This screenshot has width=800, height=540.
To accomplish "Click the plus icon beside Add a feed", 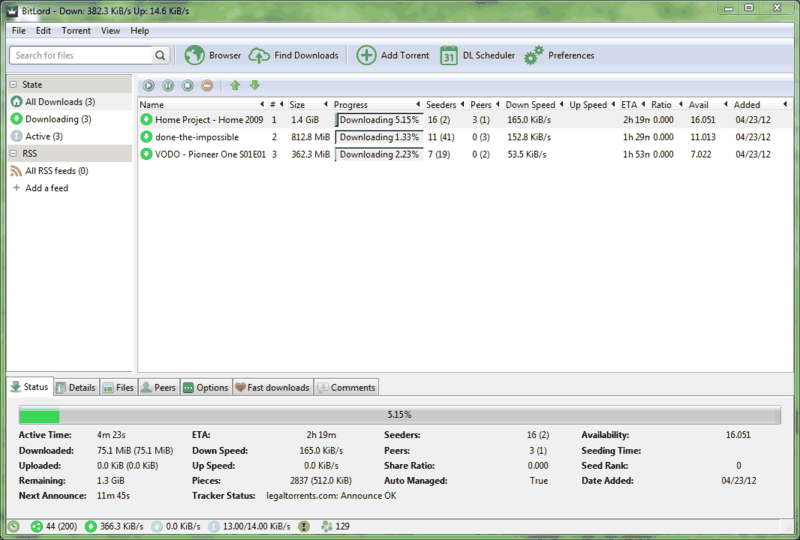I will tap(16, 188).
